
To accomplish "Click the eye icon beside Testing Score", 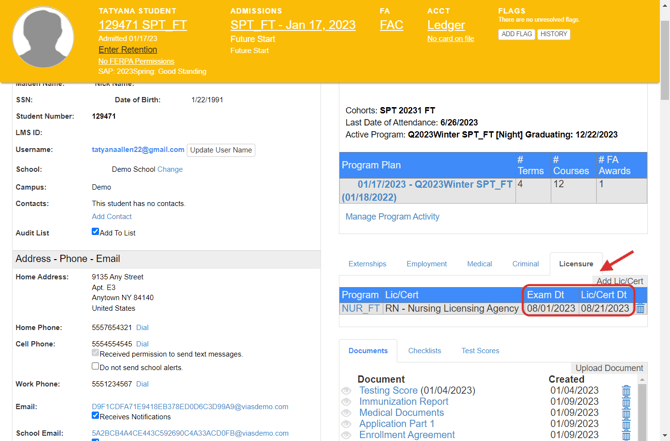I will click(346, 391).
